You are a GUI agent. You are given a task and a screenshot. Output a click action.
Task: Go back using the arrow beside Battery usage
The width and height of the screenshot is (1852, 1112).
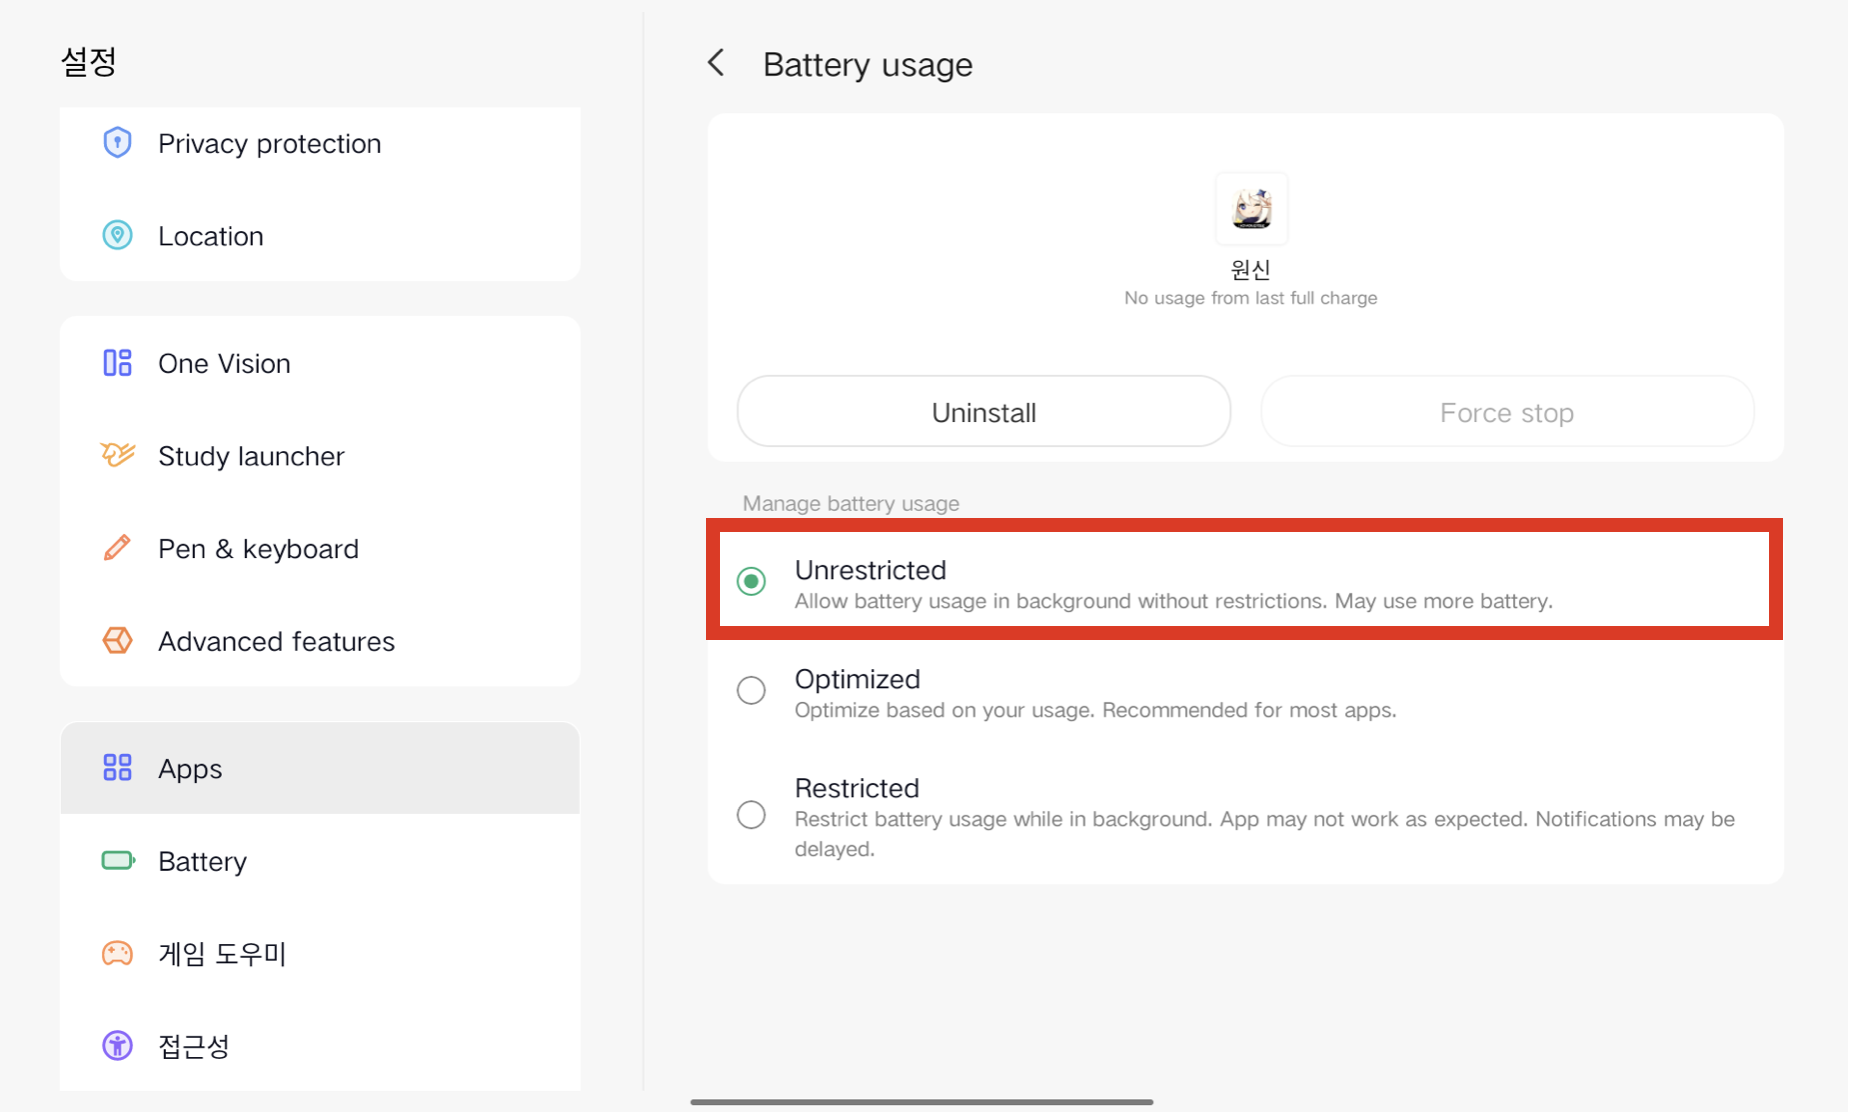tap(716, 63)
